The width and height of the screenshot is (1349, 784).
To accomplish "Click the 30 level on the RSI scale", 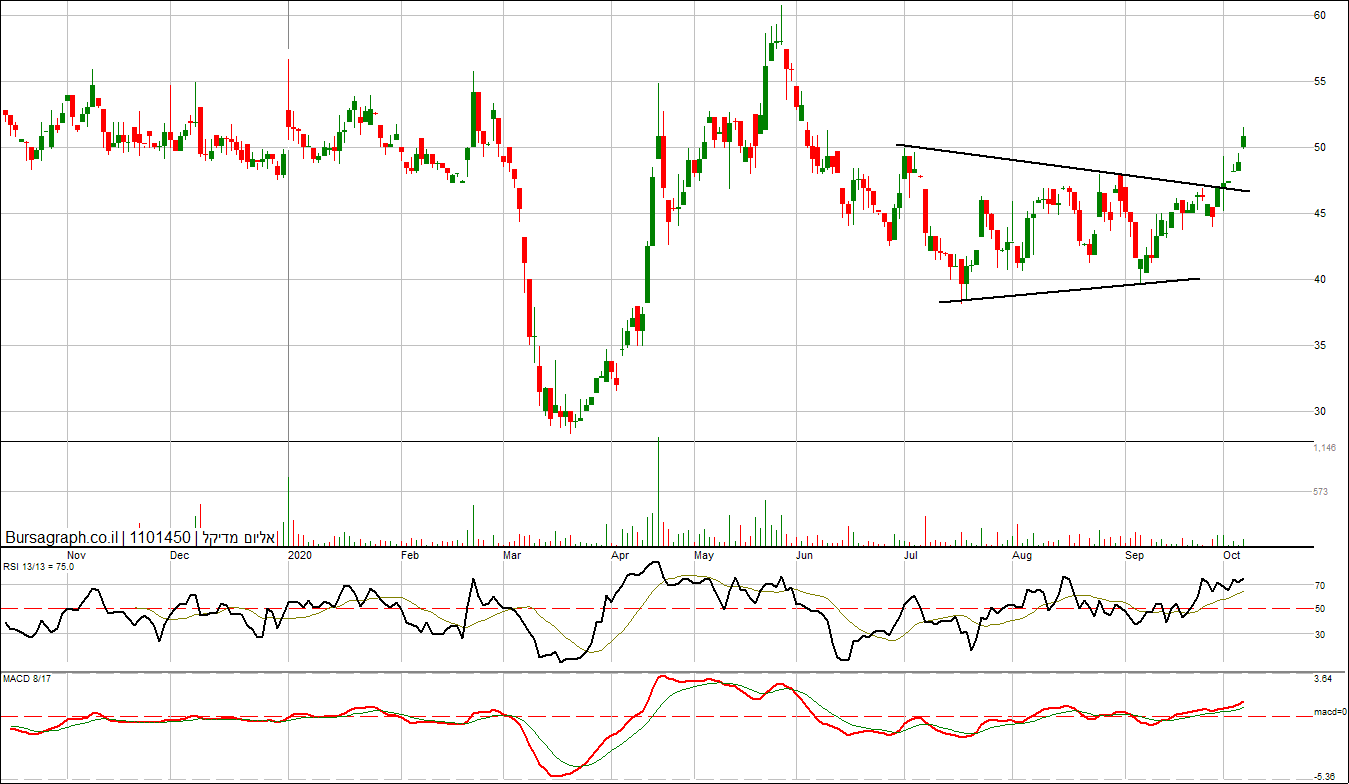I will click(1320, 634).
